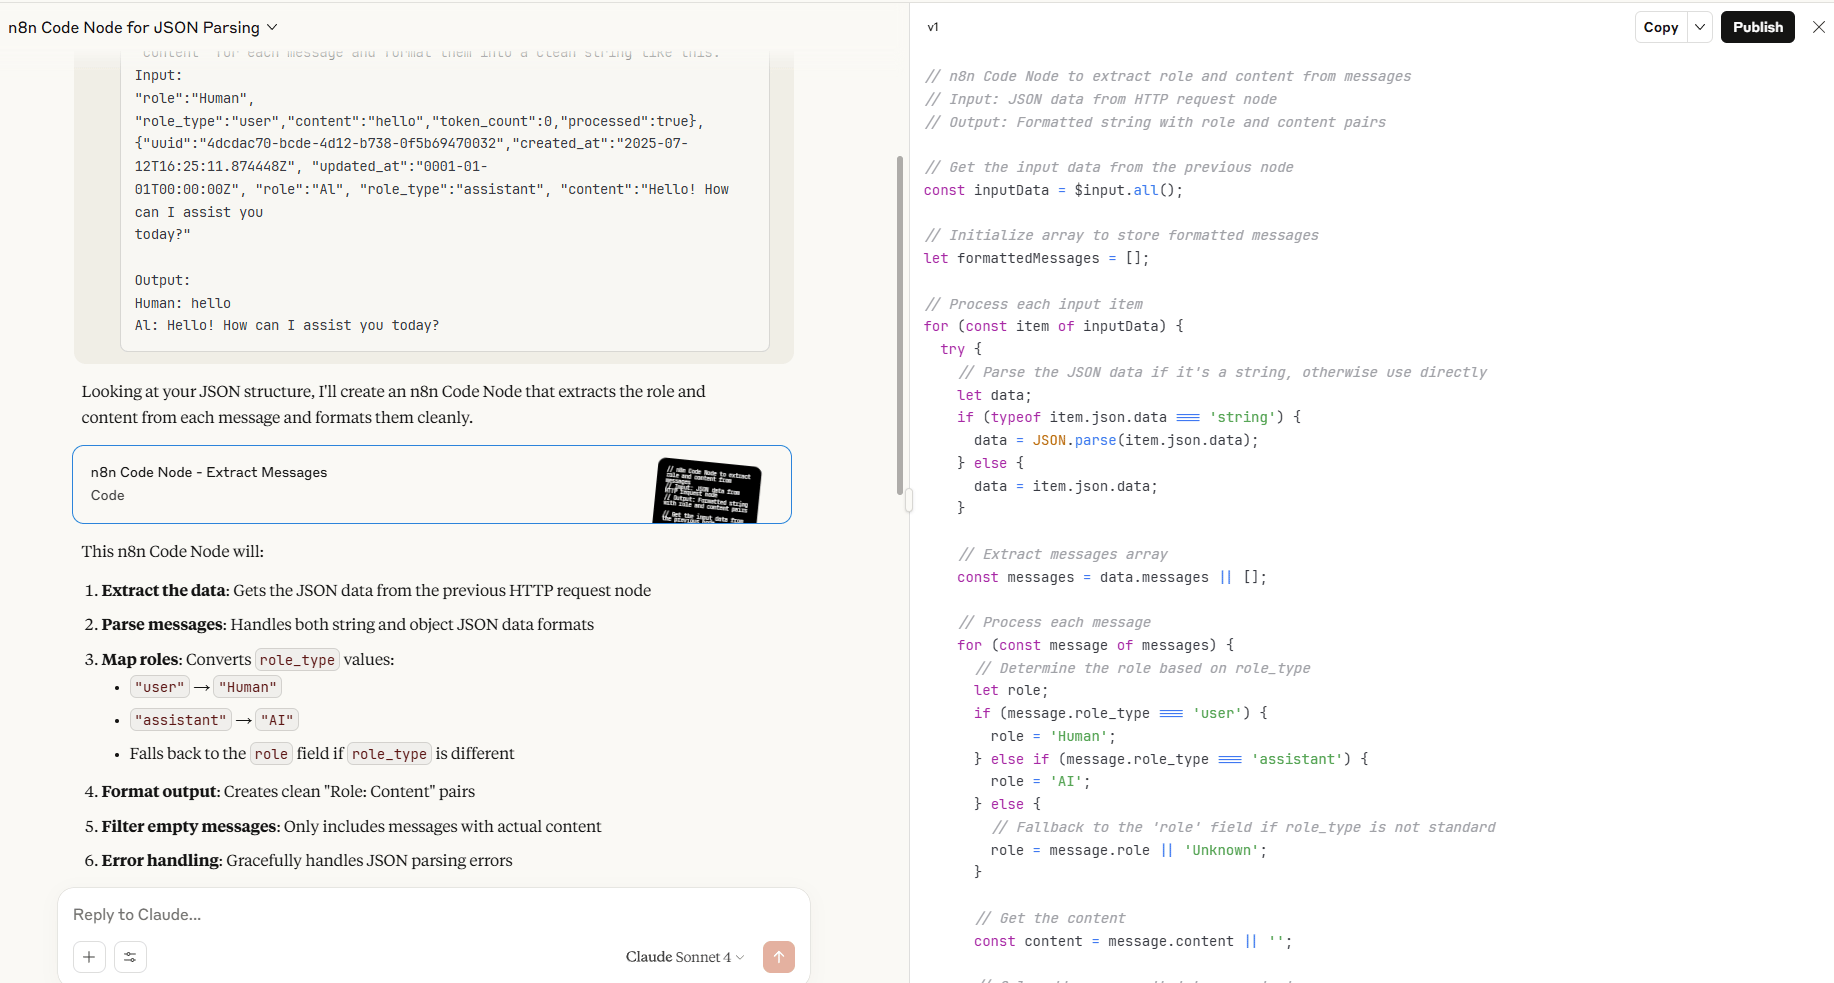Click the role_type inline code after Converts

point(298,660)
